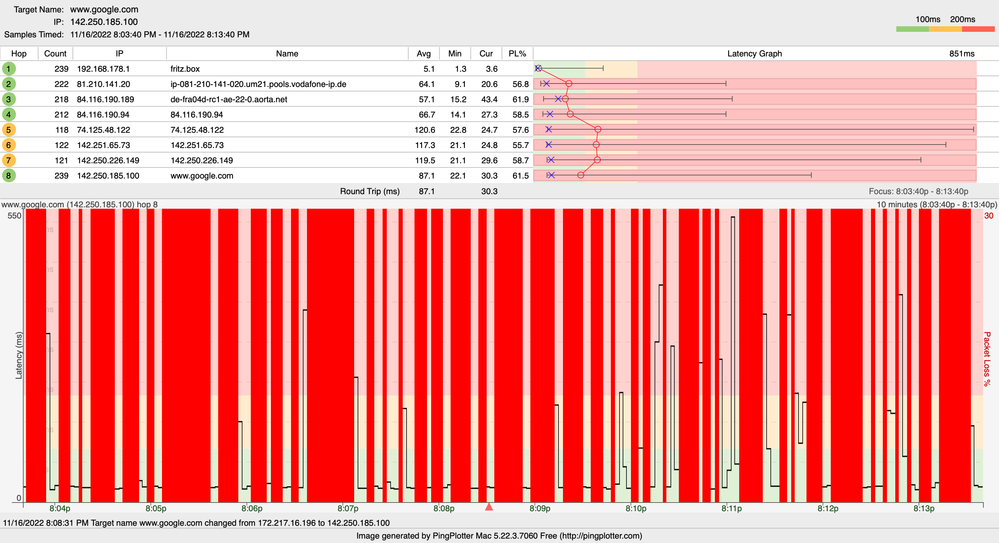Image resolution: width=999 pixels, height=543 pixels.
Task: Select hop 1 green circle icon
Action: coord(8,69)
